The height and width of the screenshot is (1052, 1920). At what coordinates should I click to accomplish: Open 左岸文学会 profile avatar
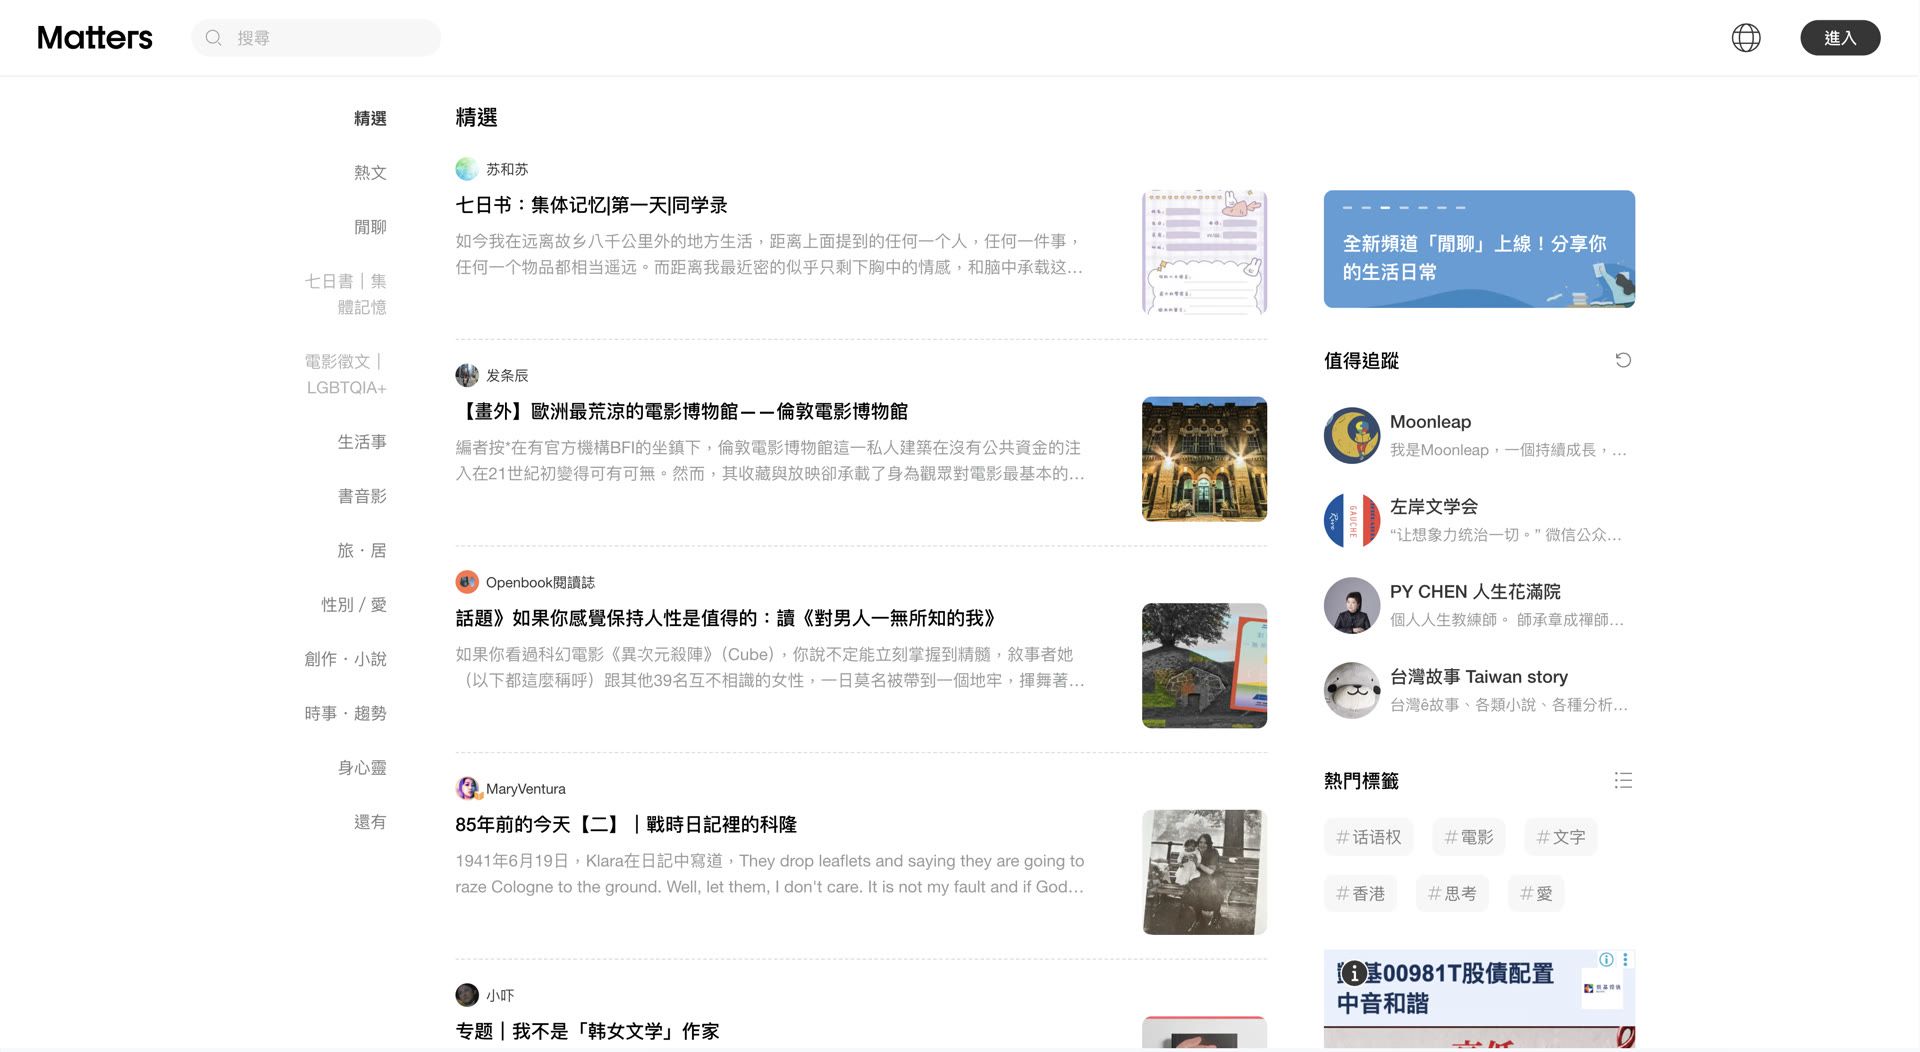pos(1352,520)
